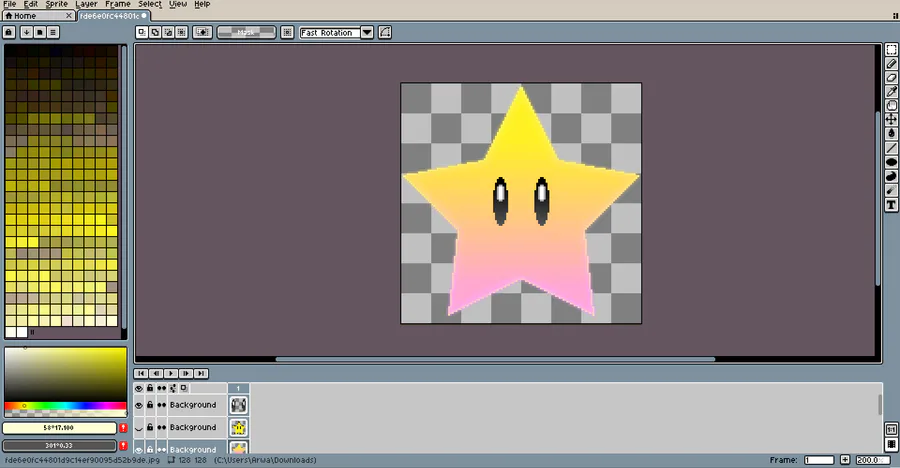This screenshot has height=468, width=900.
Task: Choose Add to selection mode
Action: click(x=155, y=32)
